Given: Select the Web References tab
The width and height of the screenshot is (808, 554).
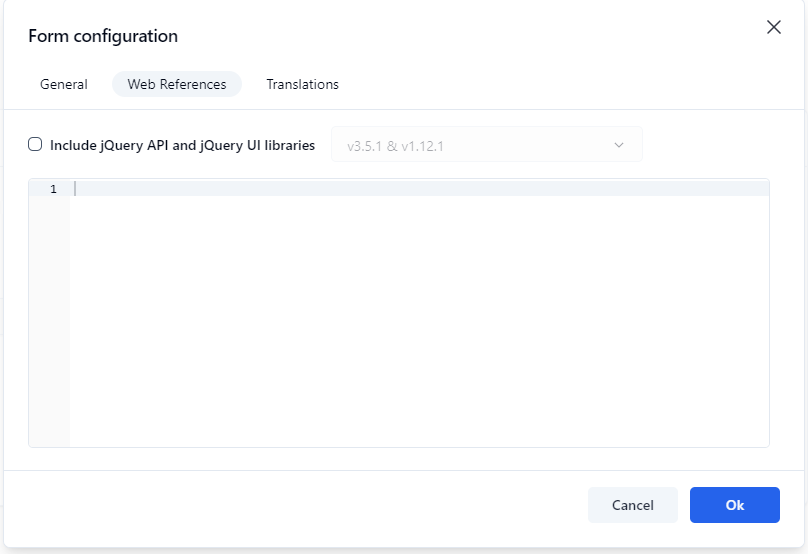Looking at the screenshot, I should (x=177, y=84).
